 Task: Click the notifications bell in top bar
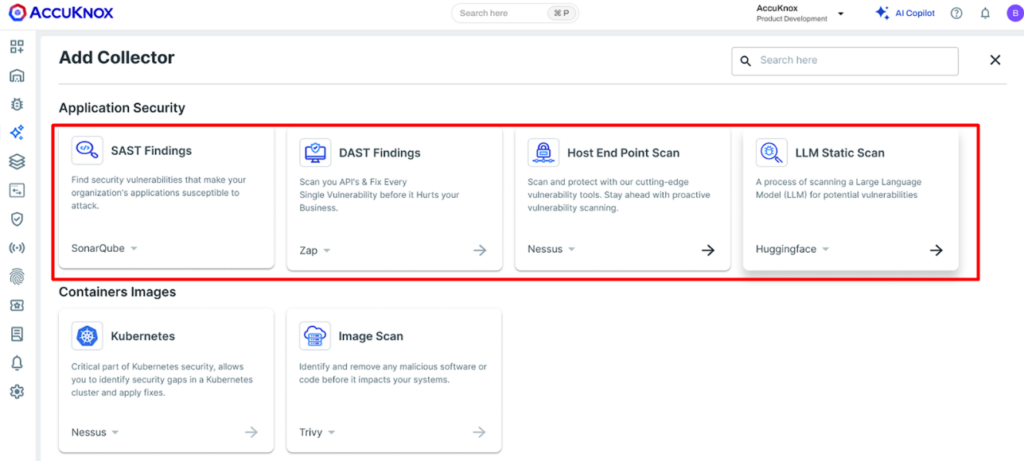(x=985, y=13)
